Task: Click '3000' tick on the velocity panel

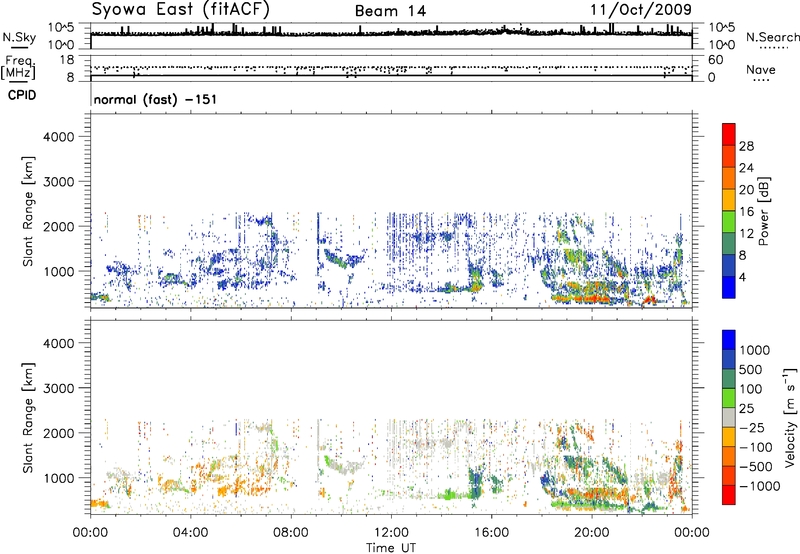Action: click(59, 388)
